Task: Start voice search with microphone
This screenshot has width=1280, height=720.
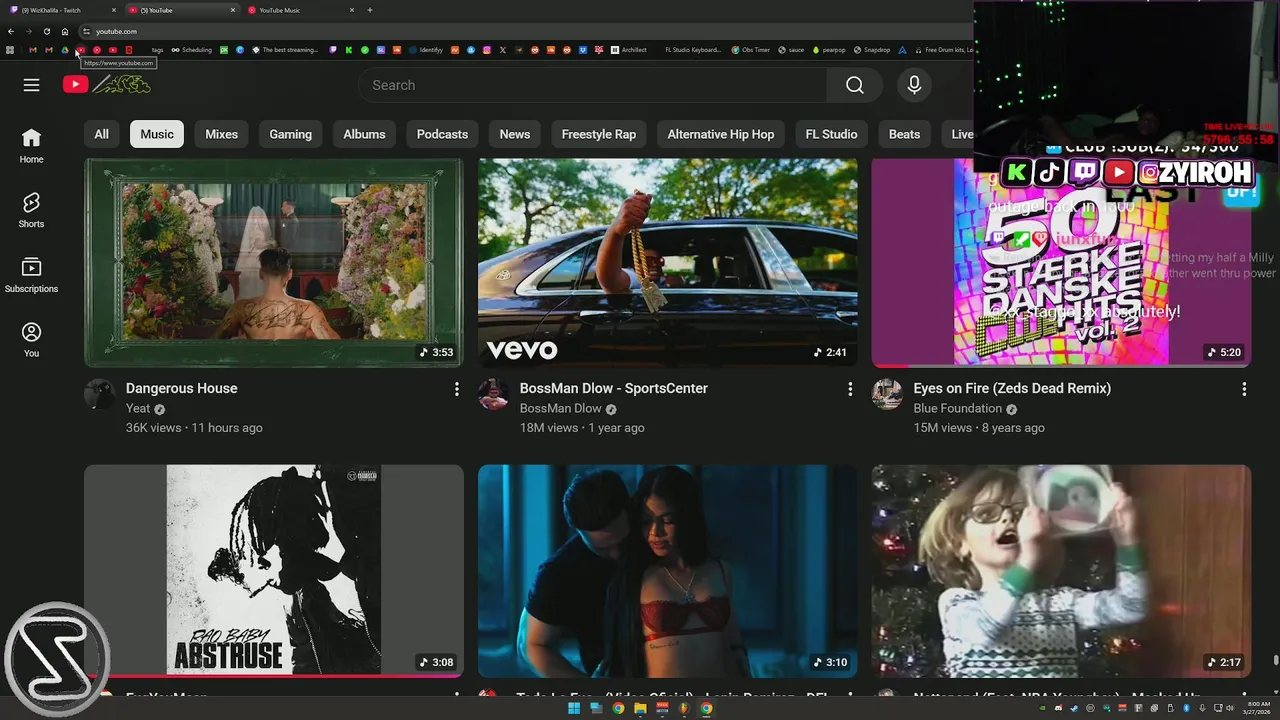Action: (x=914, y=85)
